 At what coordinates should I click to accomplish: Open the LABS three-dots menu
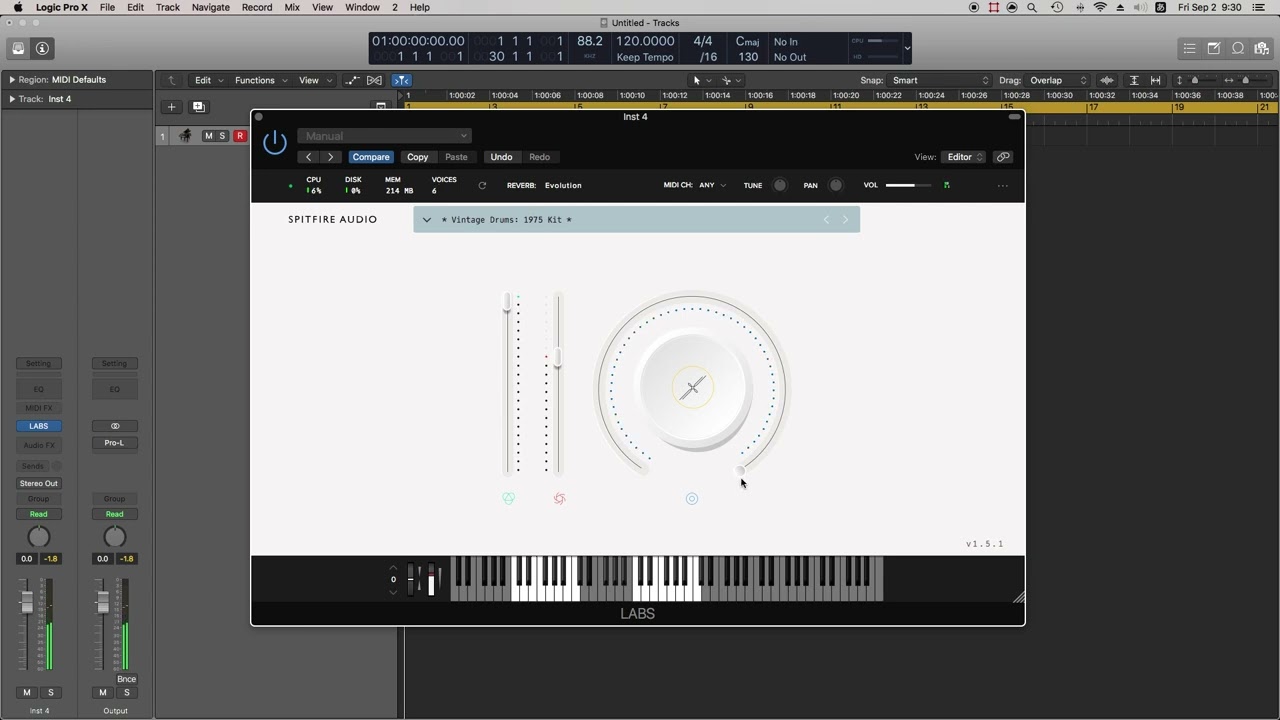1003,185
